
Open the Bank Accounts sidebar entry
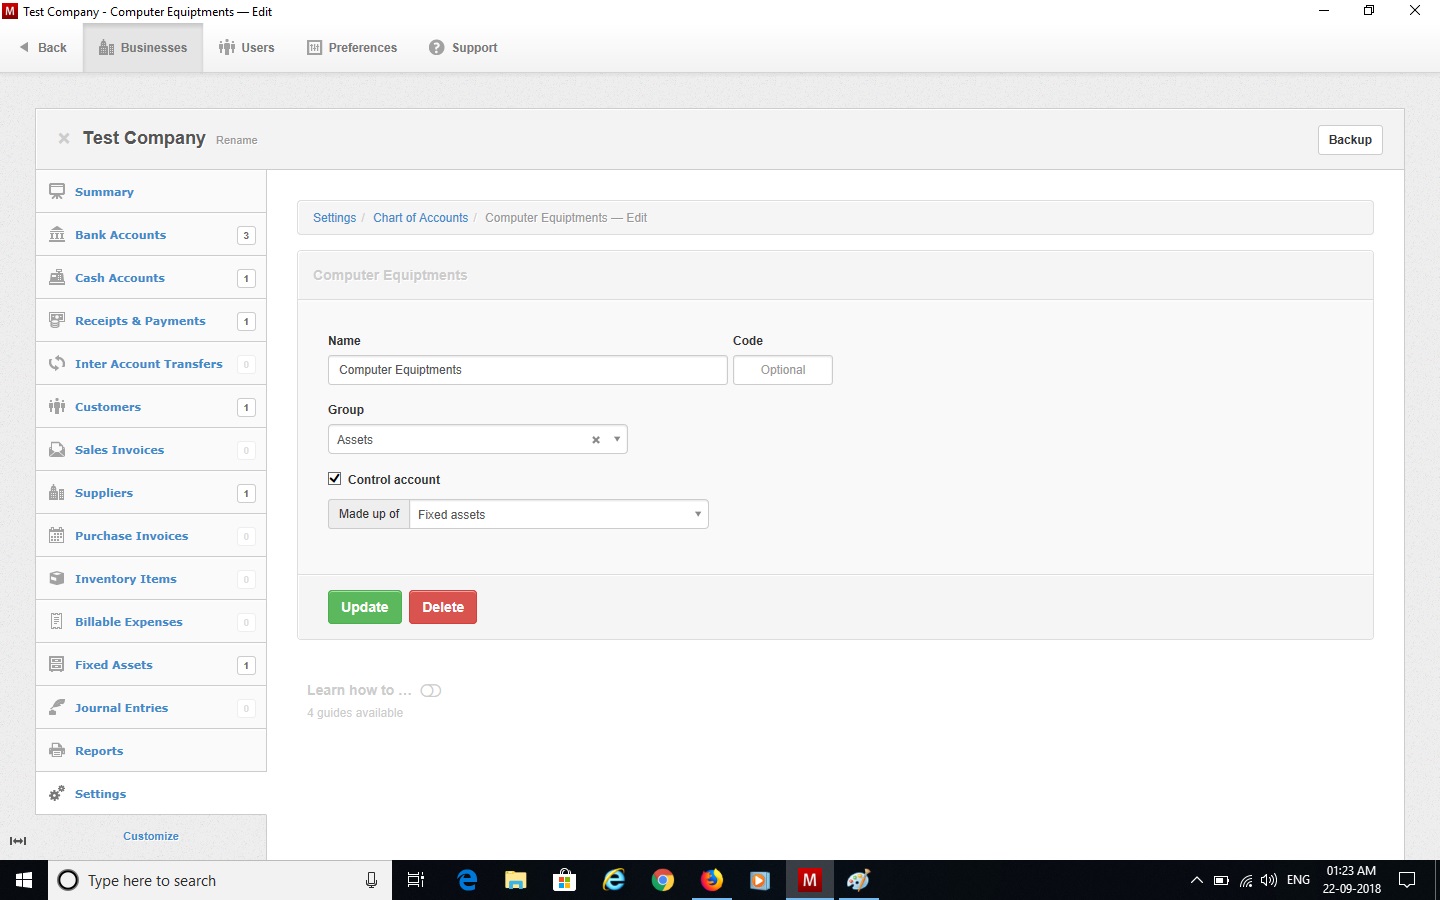click(151, 235)
